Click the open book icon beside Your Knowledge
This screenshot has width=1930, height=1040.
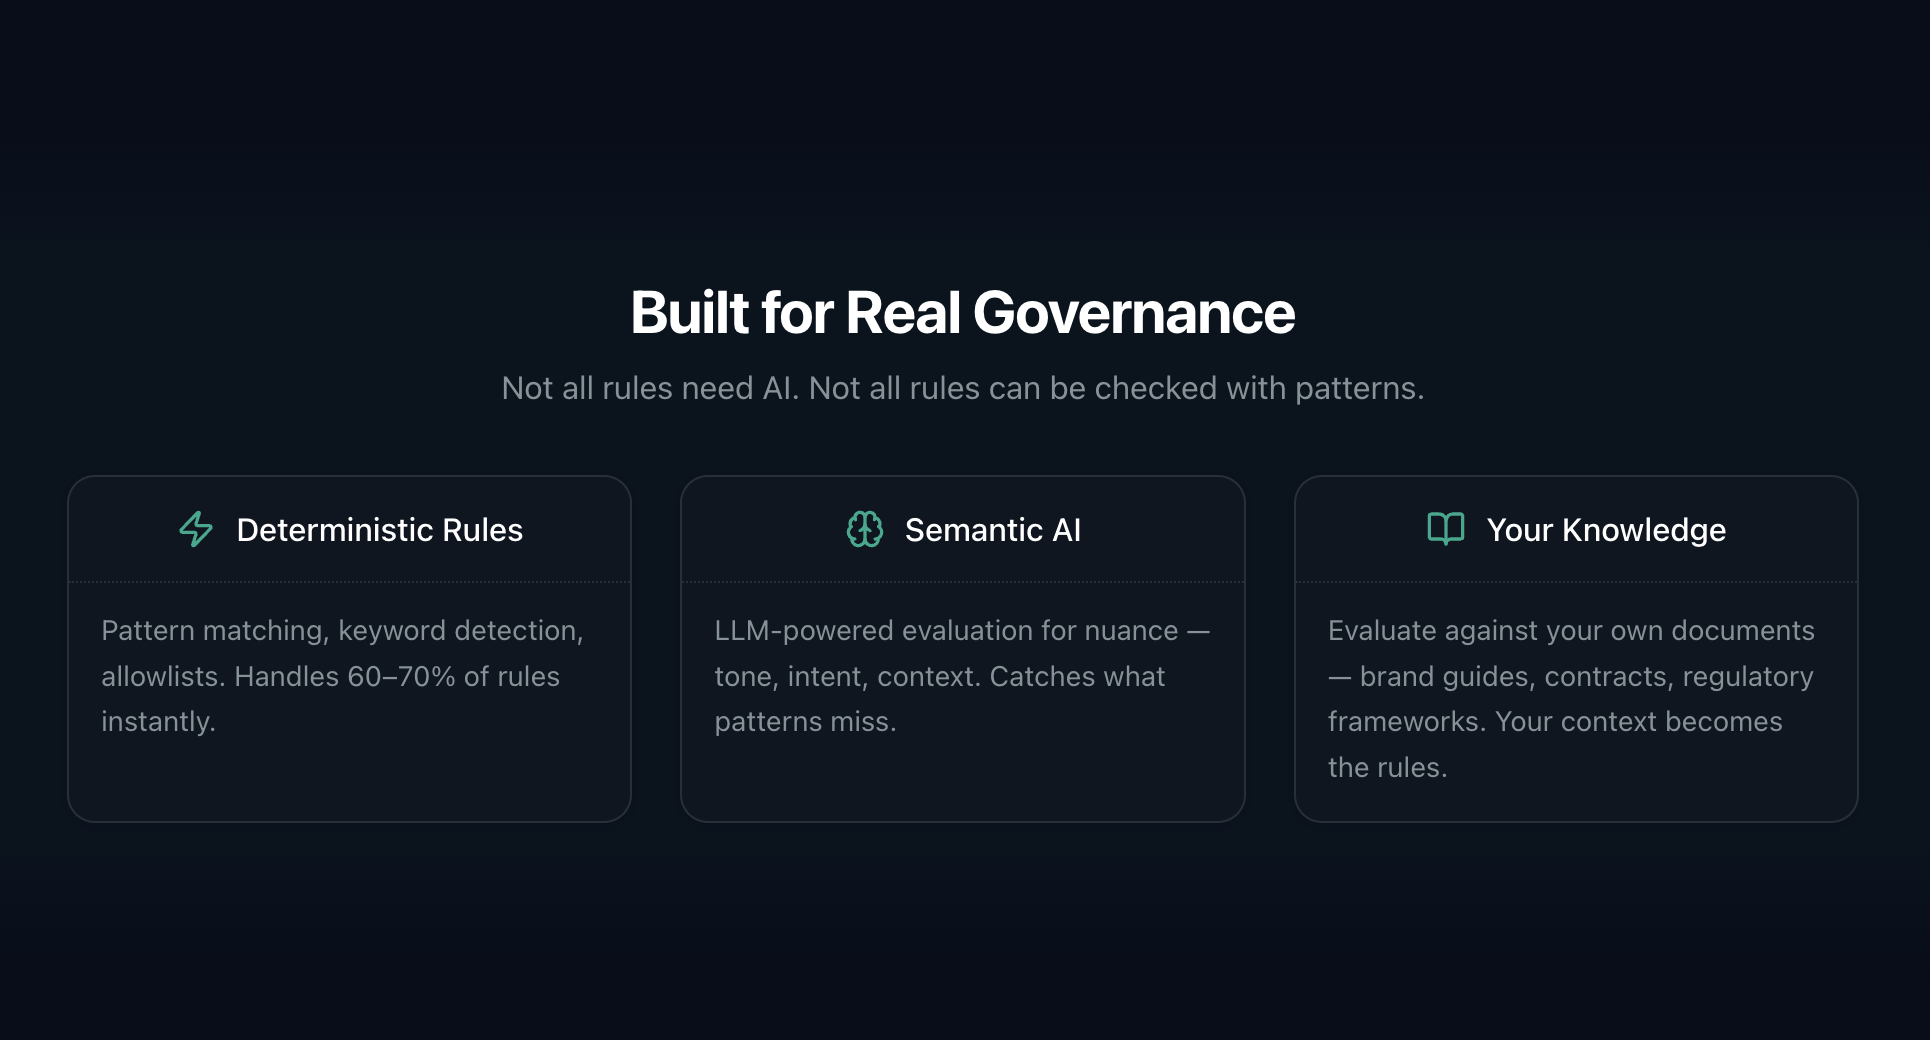click(1445, 528)
